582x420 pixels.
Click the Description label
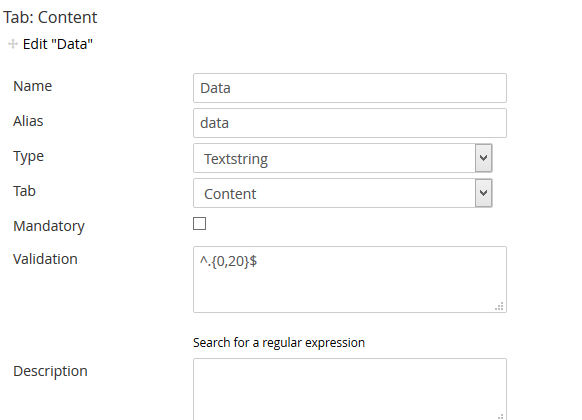(x=50, y=371)
